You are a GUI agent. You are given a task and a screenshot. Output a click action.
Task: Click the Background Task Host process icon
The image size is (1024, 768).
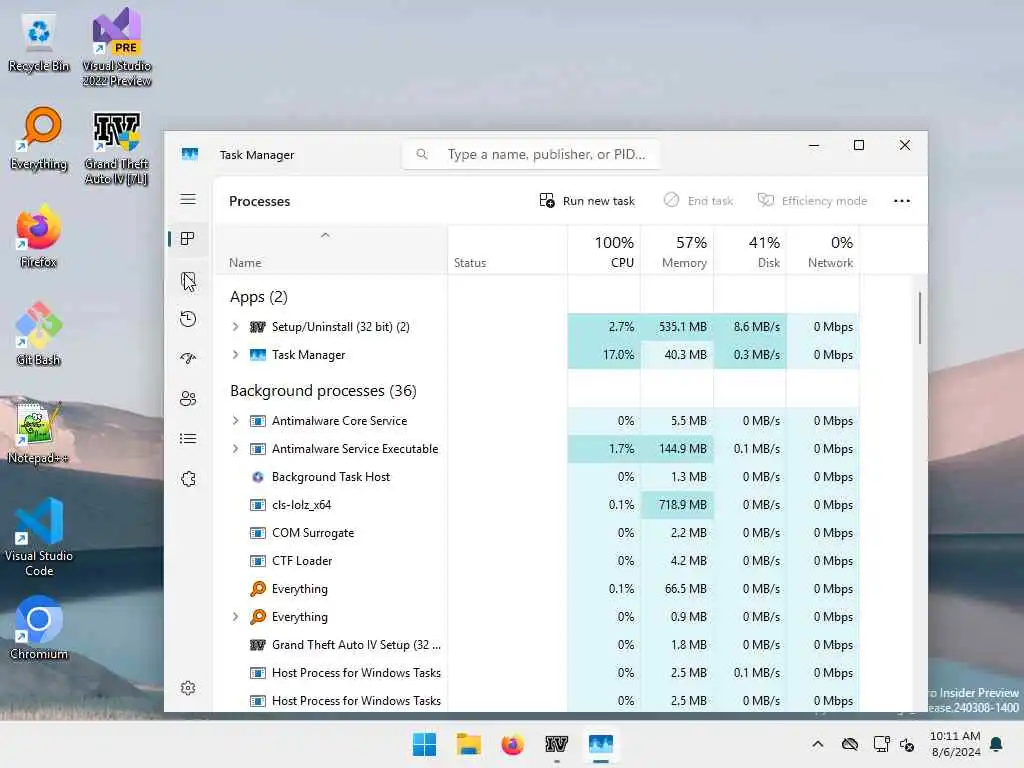click(258, 477)
